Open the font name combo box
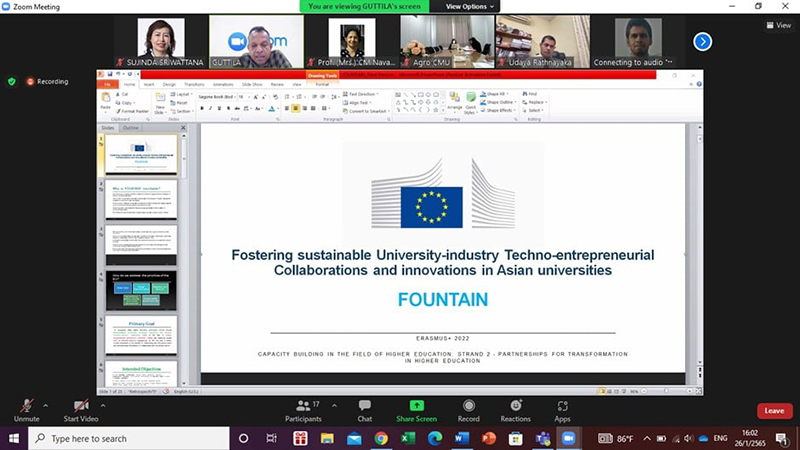The height and width of the screenshot is (450, 800). [217, 97]
